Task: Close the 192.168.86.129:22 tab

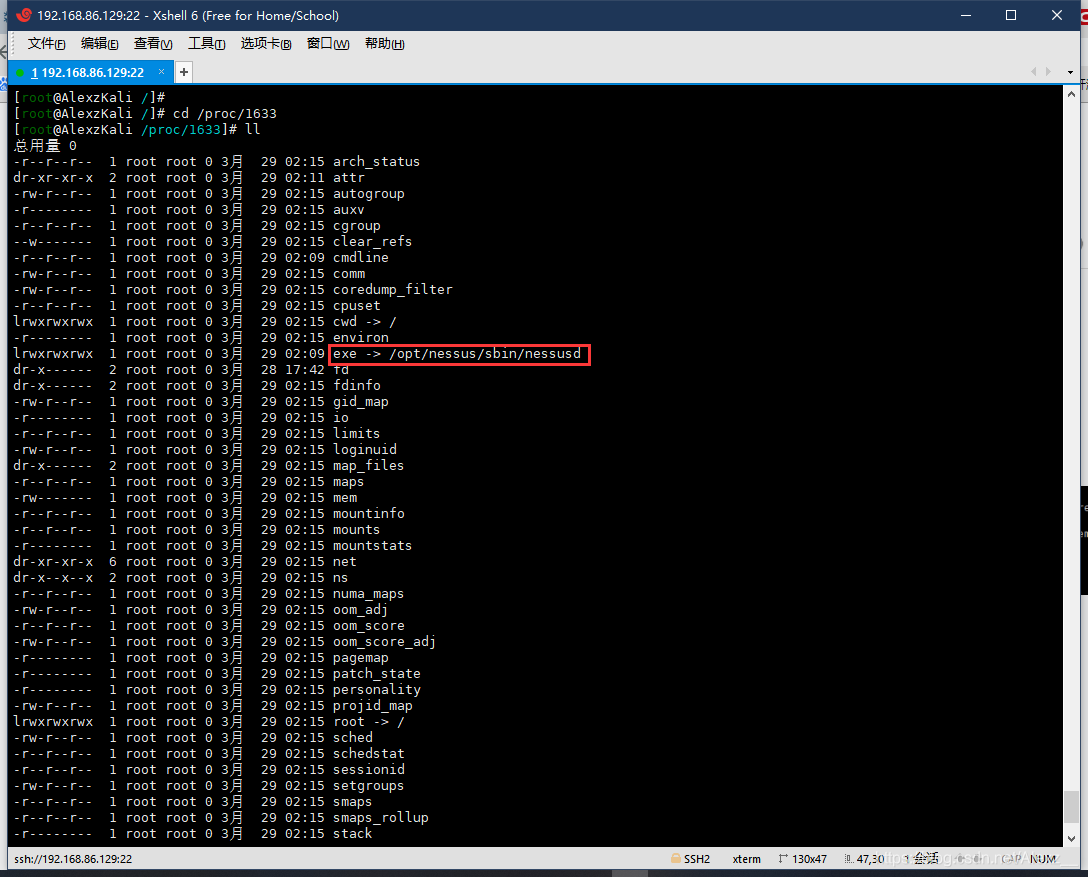Action: tap(162, 71)
